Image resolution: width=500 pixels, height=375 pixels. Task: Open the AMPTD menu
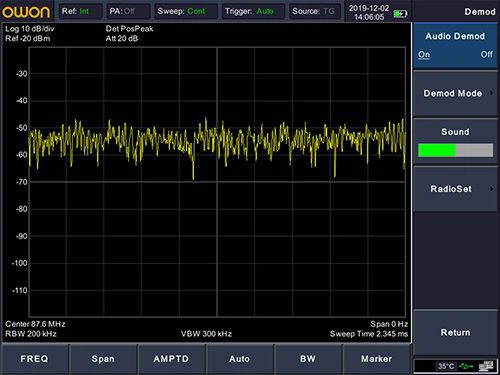[x=171, y=359]
